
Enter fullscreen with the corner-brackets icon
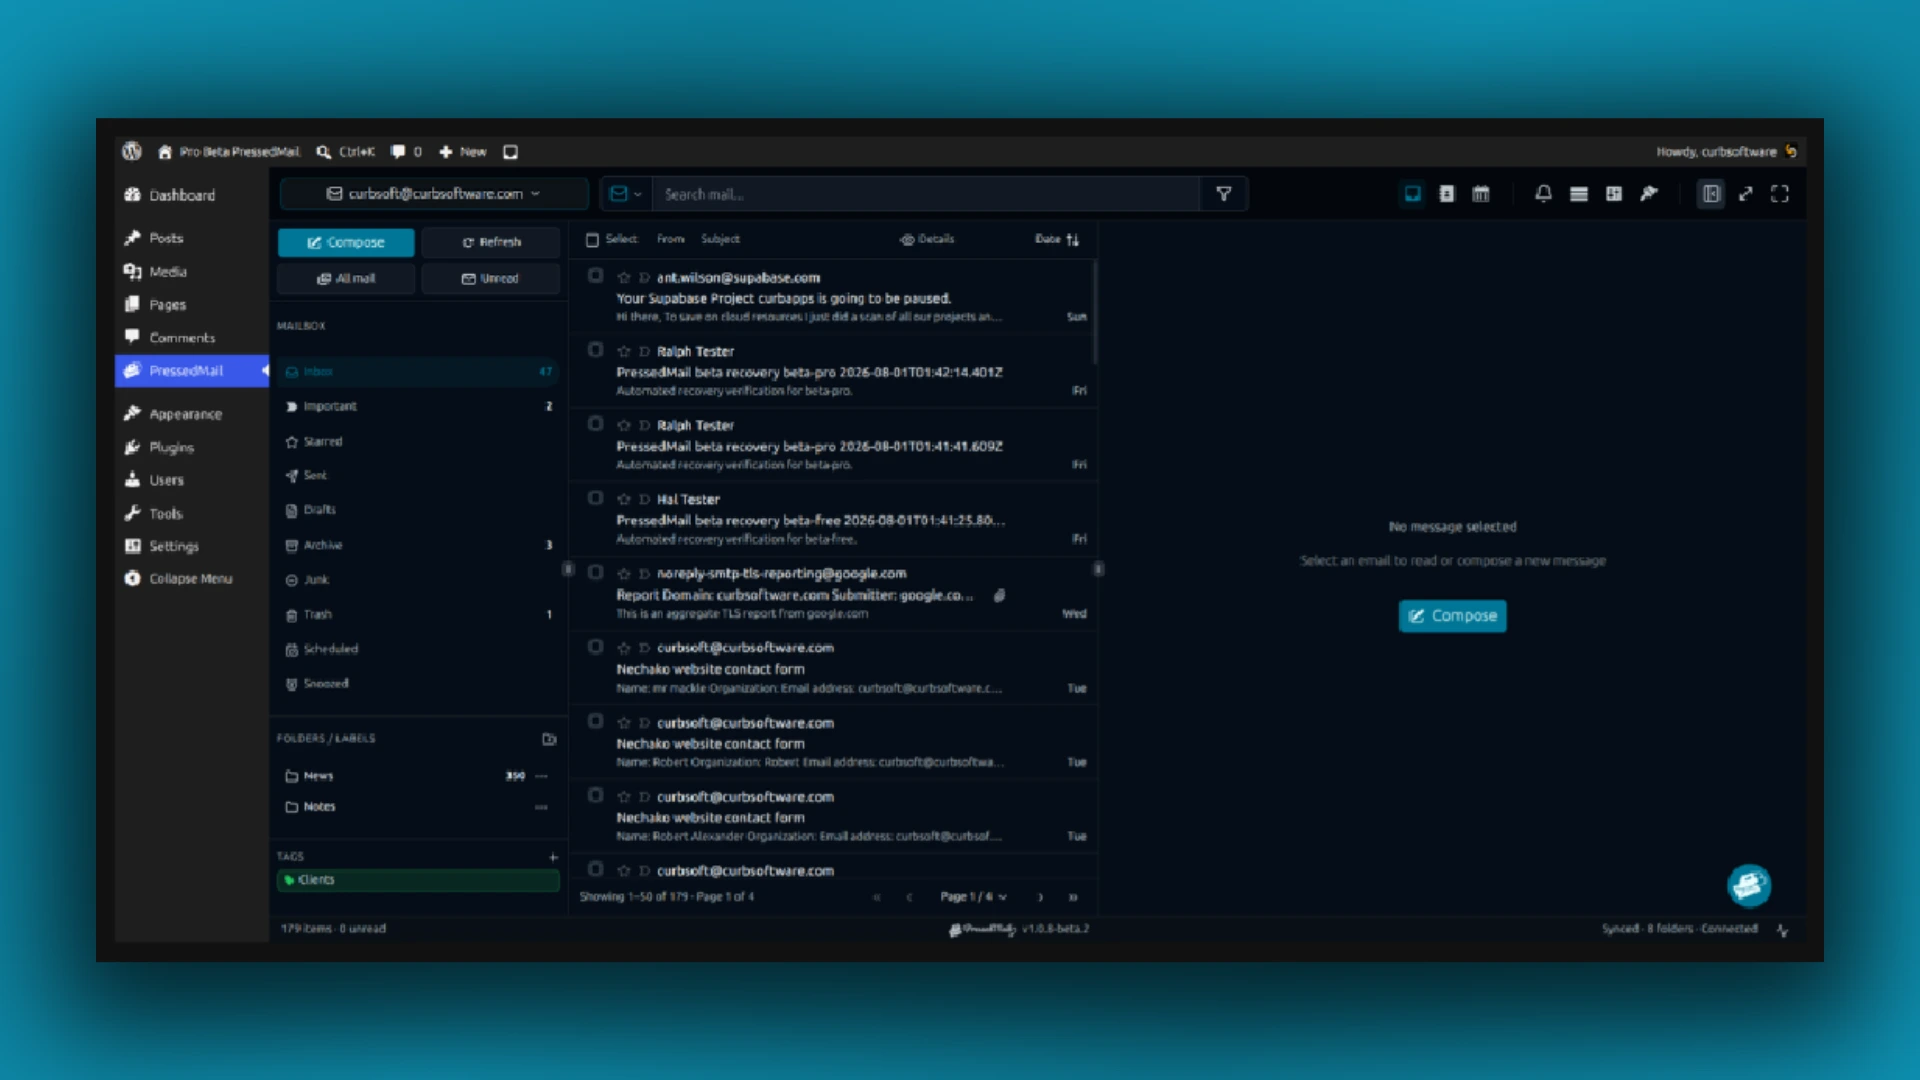click(x=1780, y=194)
